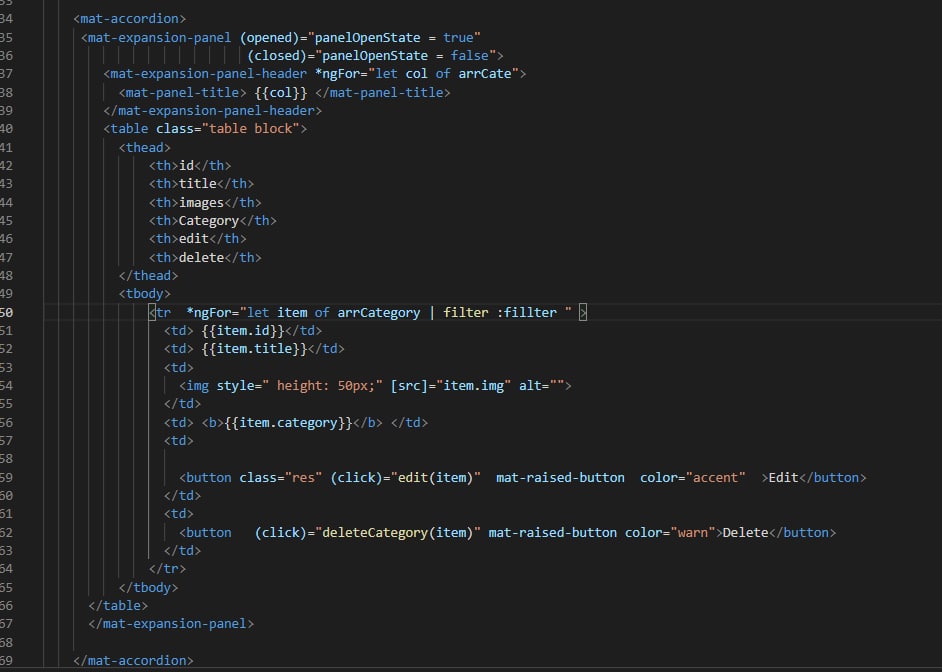Viewport: 942px width, 672px height.
Task: Click the color="accent" attribute
Action: pos(693,477)
